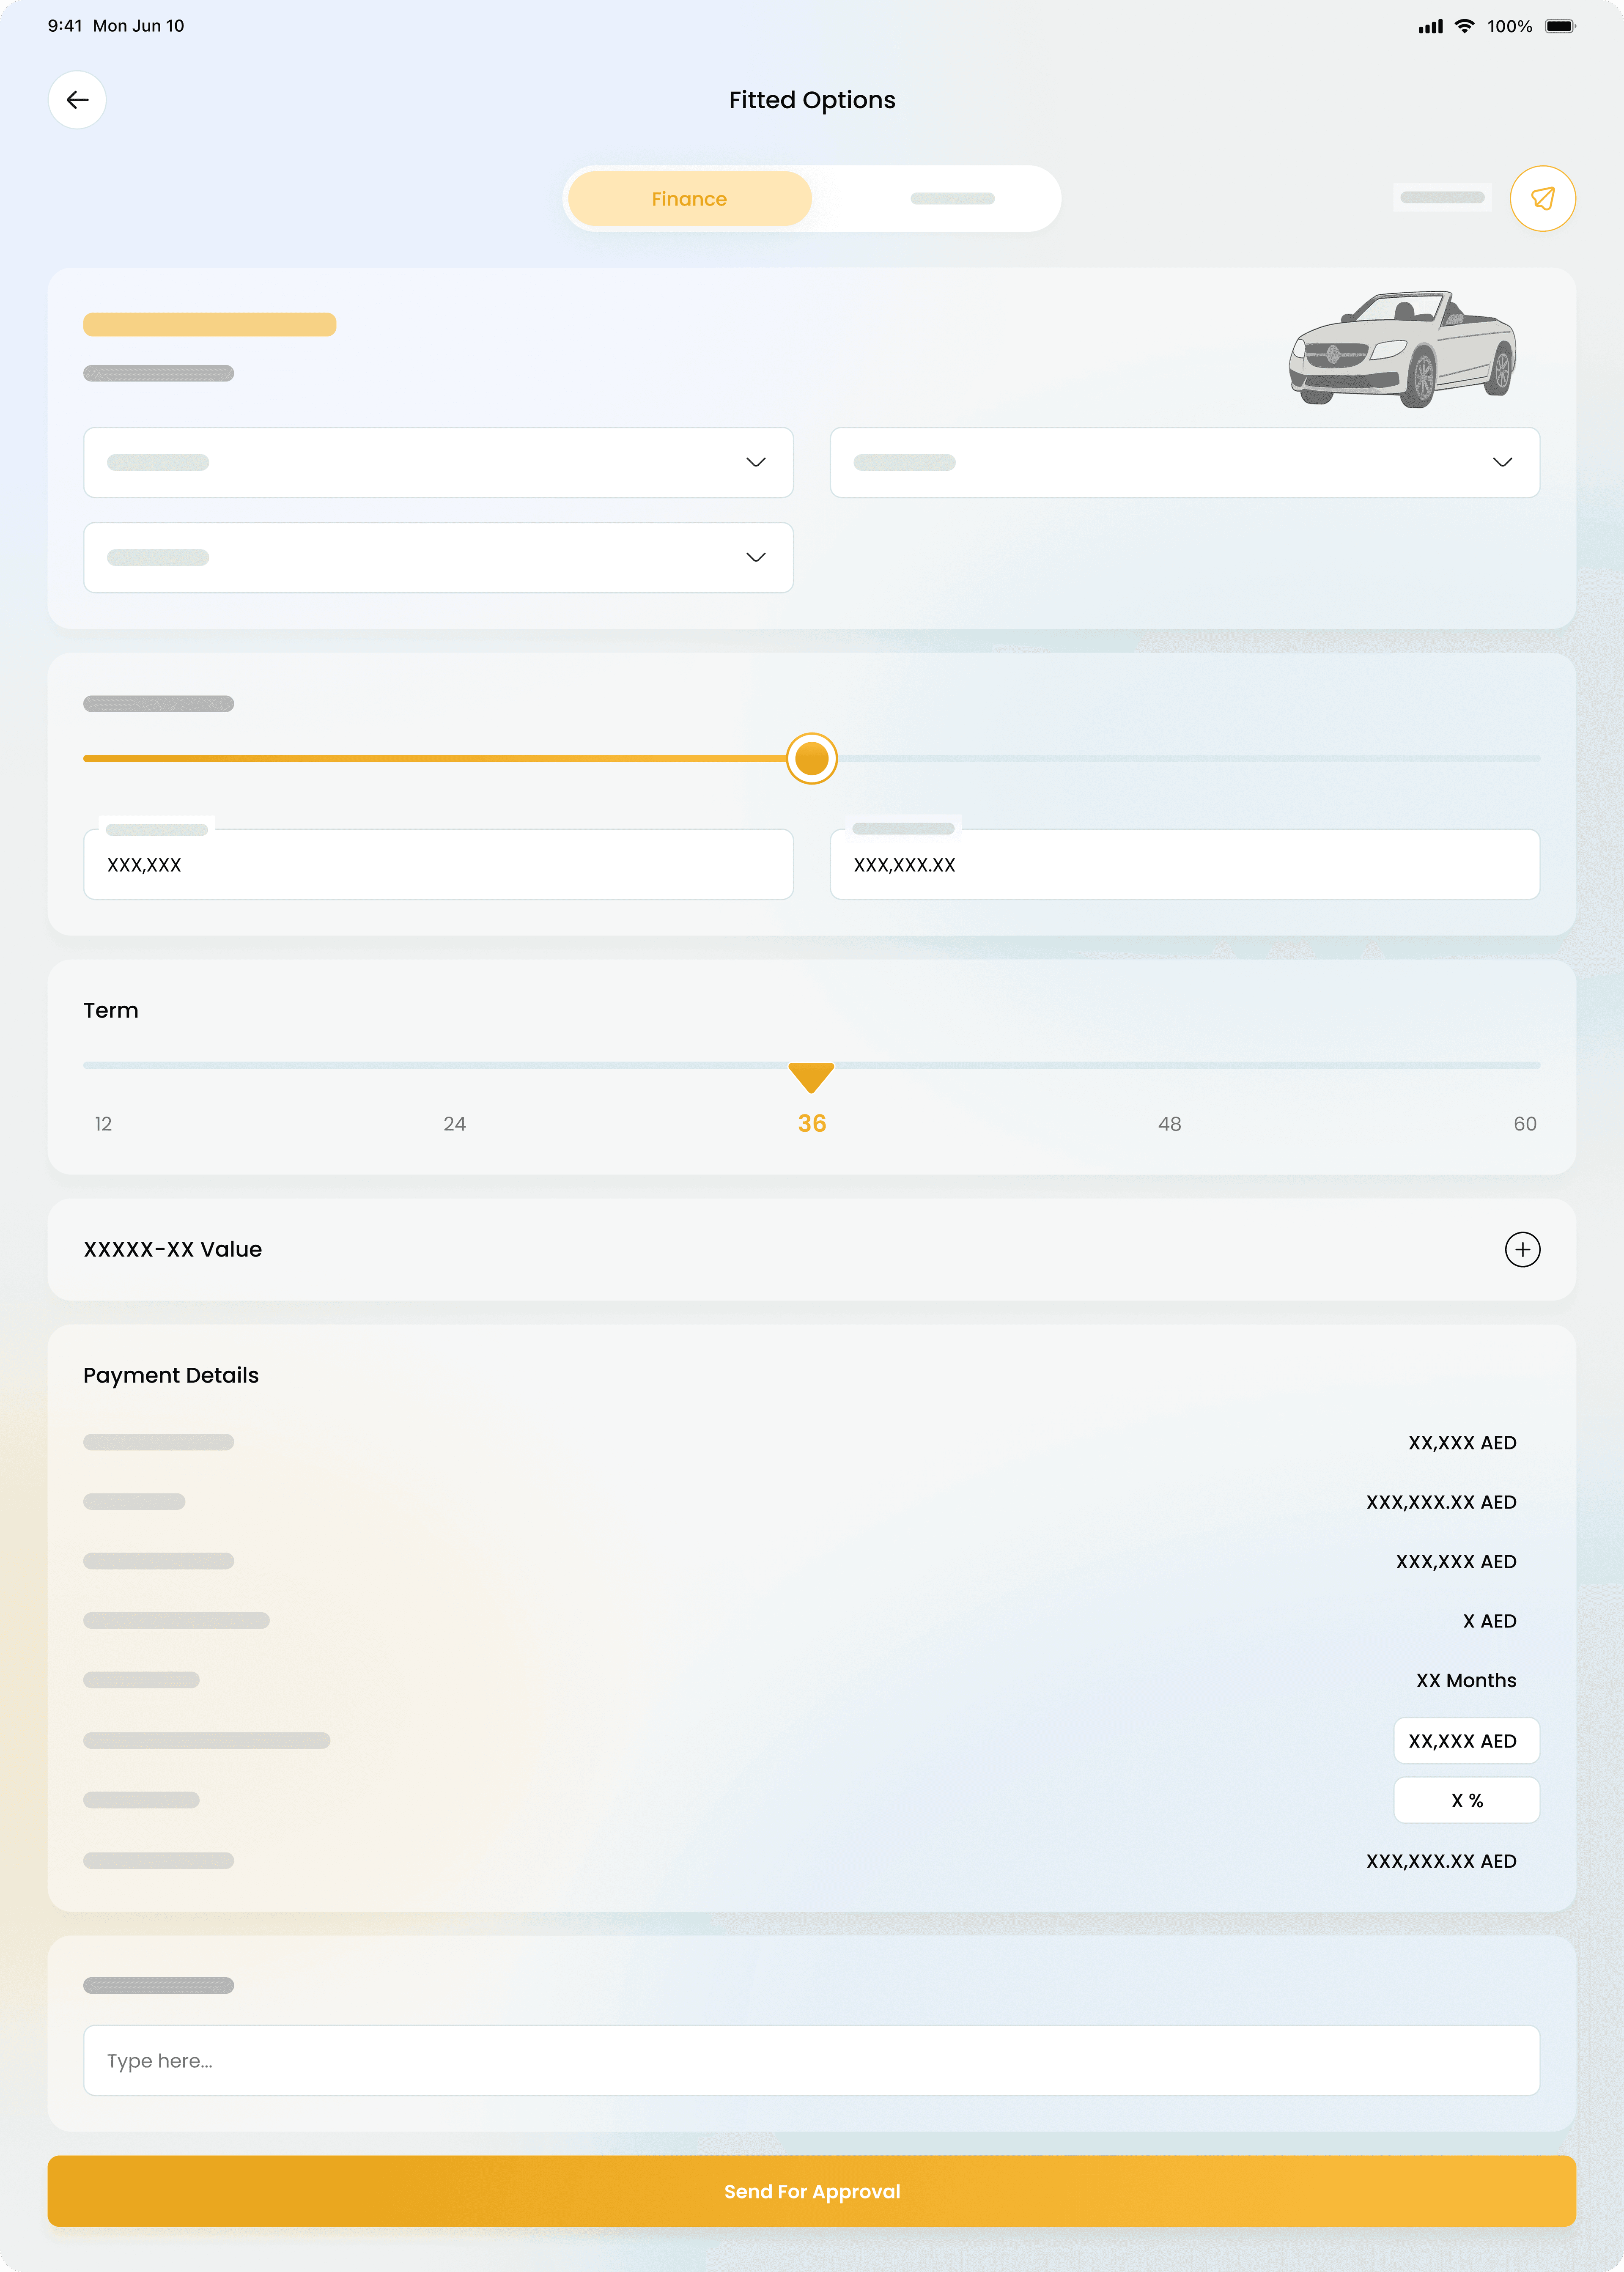Image resolution: width=1624 pixels, height=2272 pixels.
Task: Open the dropdown below the car image
Action: (1184, 462)
